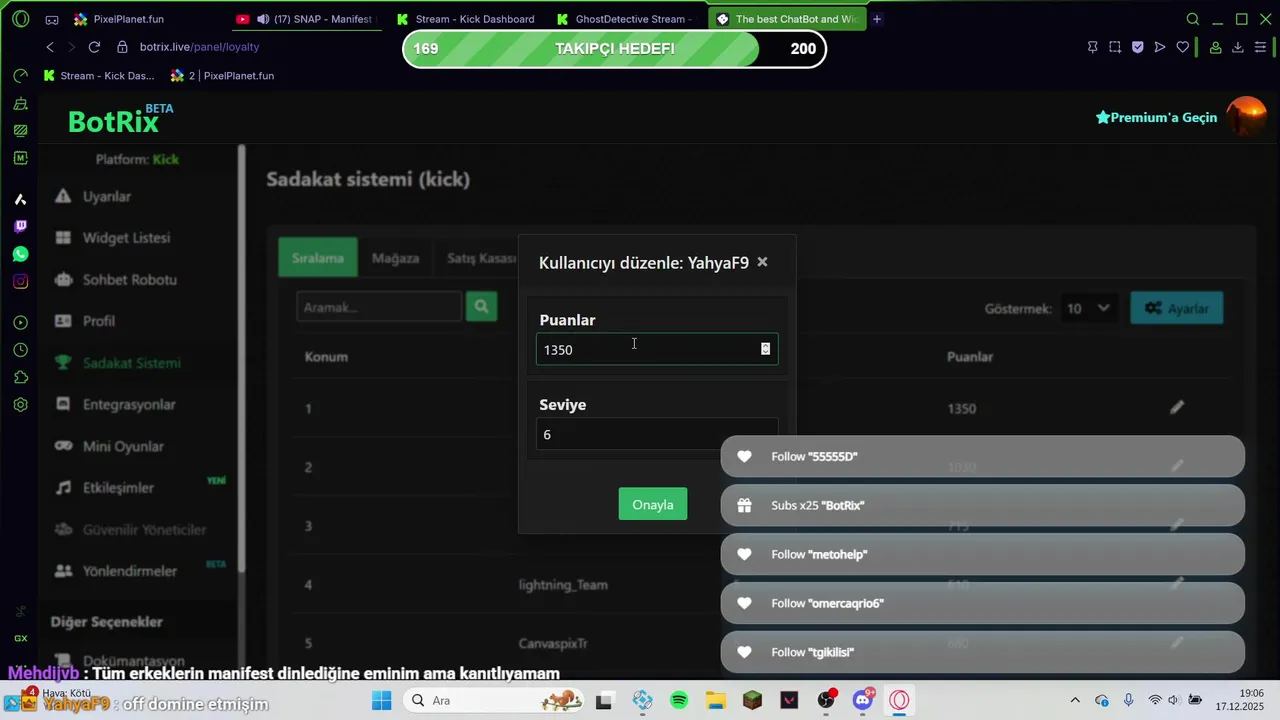Image resolution: width=1280 pixels, height=720 pixels.
Task: Click the snapshot capture icon
Action: coord(1114,47)
